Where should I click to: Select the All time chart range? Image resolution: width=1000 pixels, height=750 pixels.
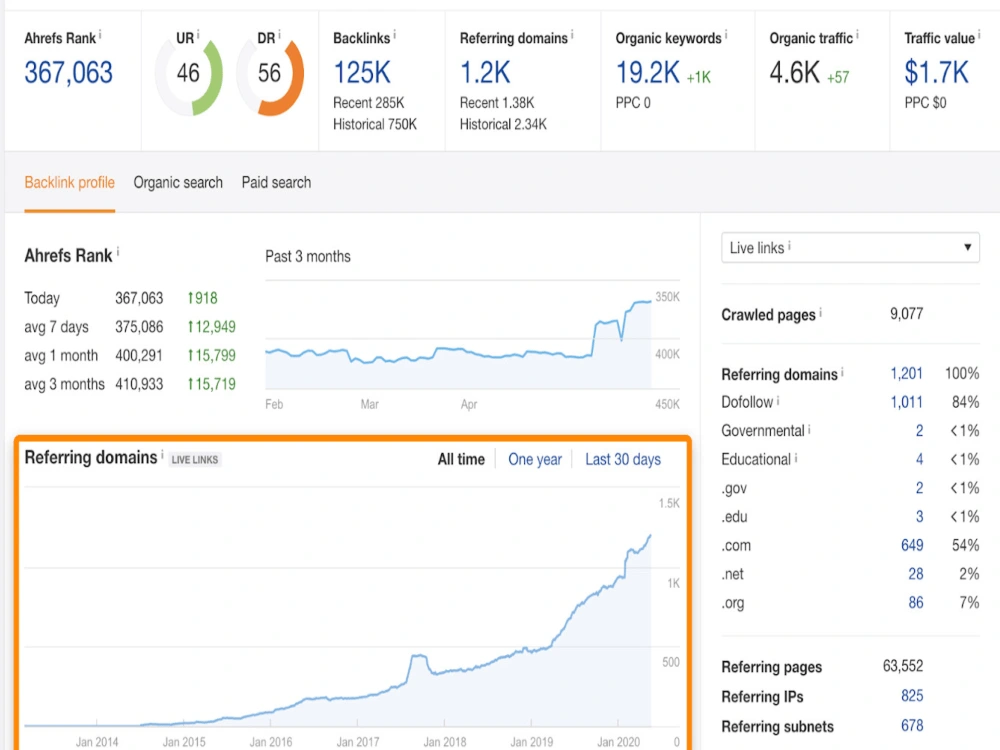coord(461,459)
